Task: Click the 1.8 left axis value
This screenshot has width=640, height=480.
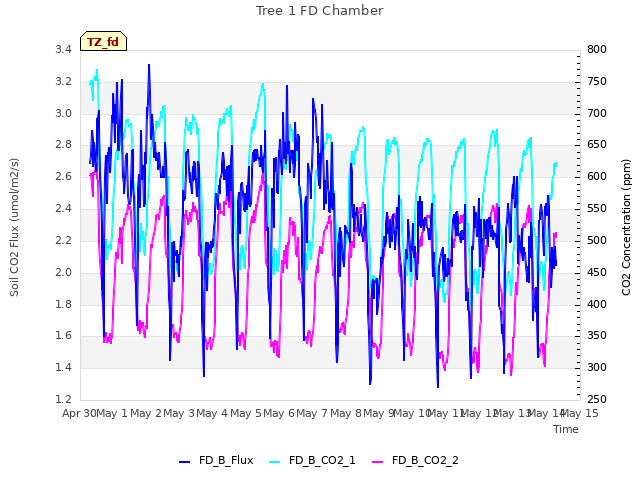Action: point(63,304)
